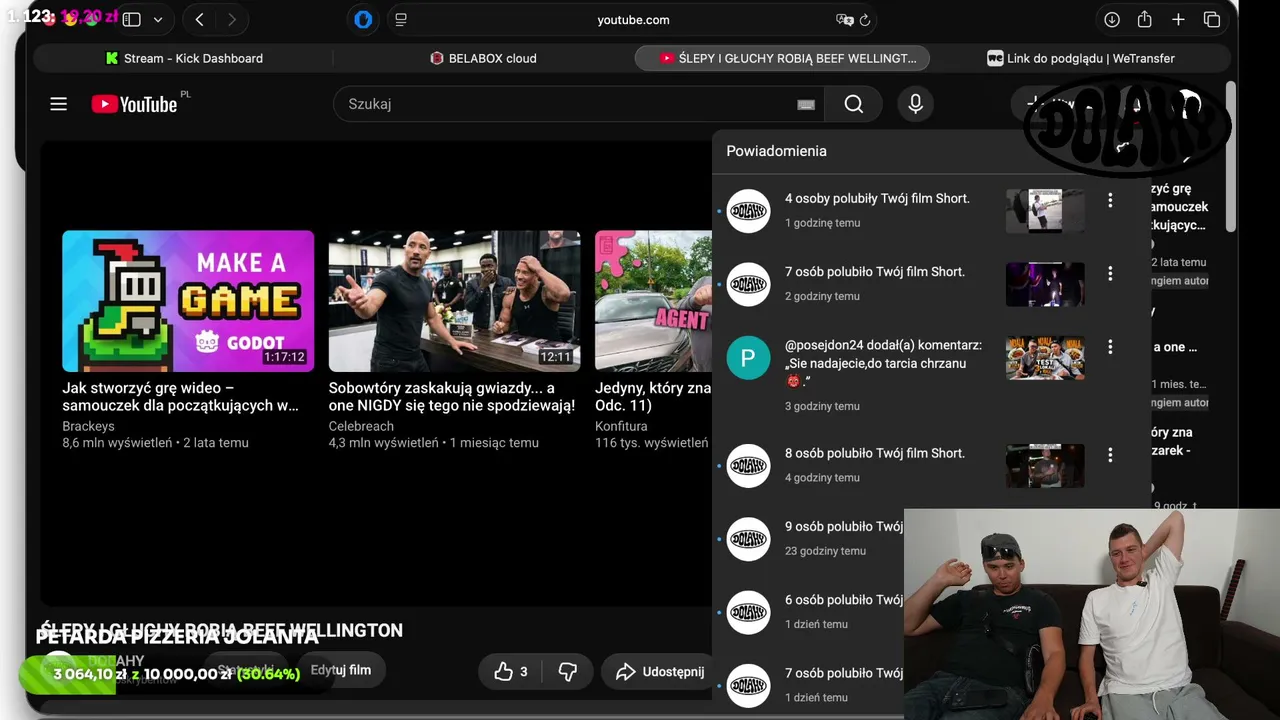Click the 3 godziny temu timestamp
The height and width of the screenshot is (720, 1280).
click(822, 406)
